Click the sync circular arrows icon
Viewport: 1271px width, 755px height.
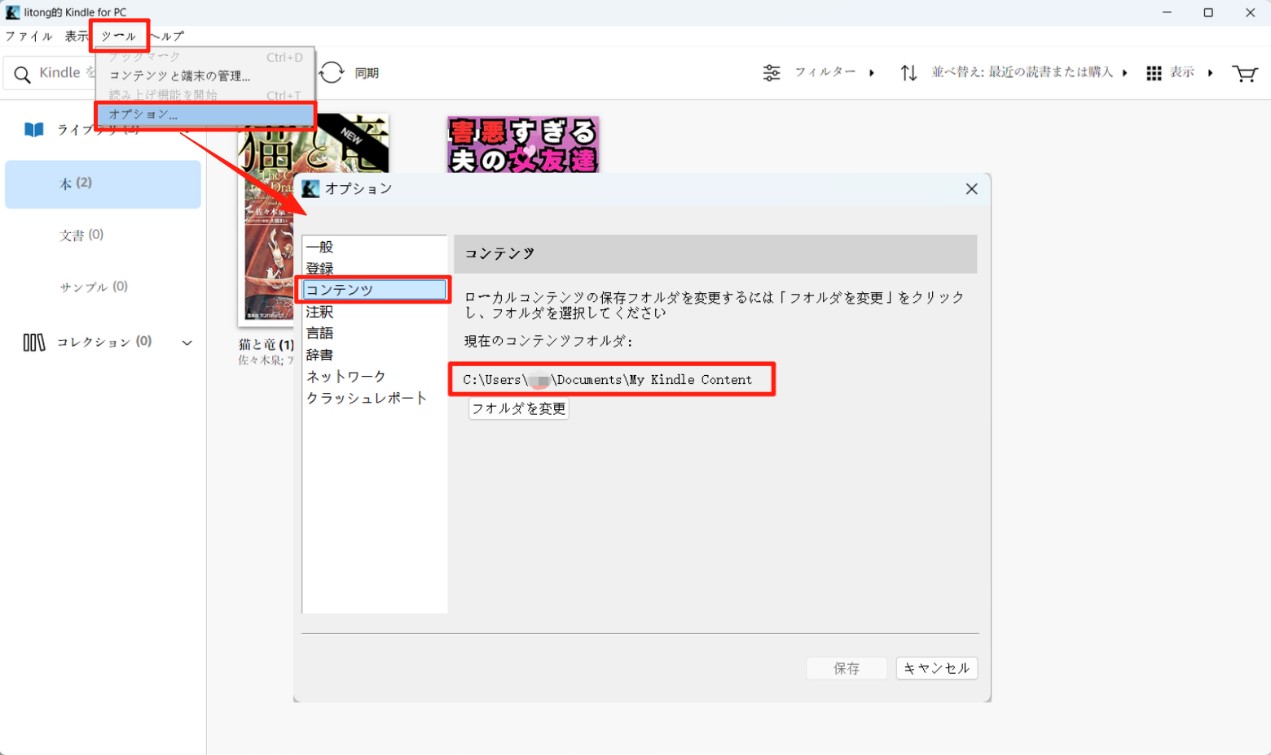click(331, 73)
